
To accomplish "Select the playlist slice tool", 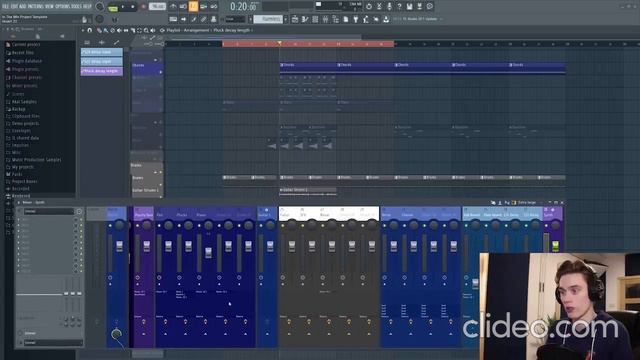I will [133, 30].
